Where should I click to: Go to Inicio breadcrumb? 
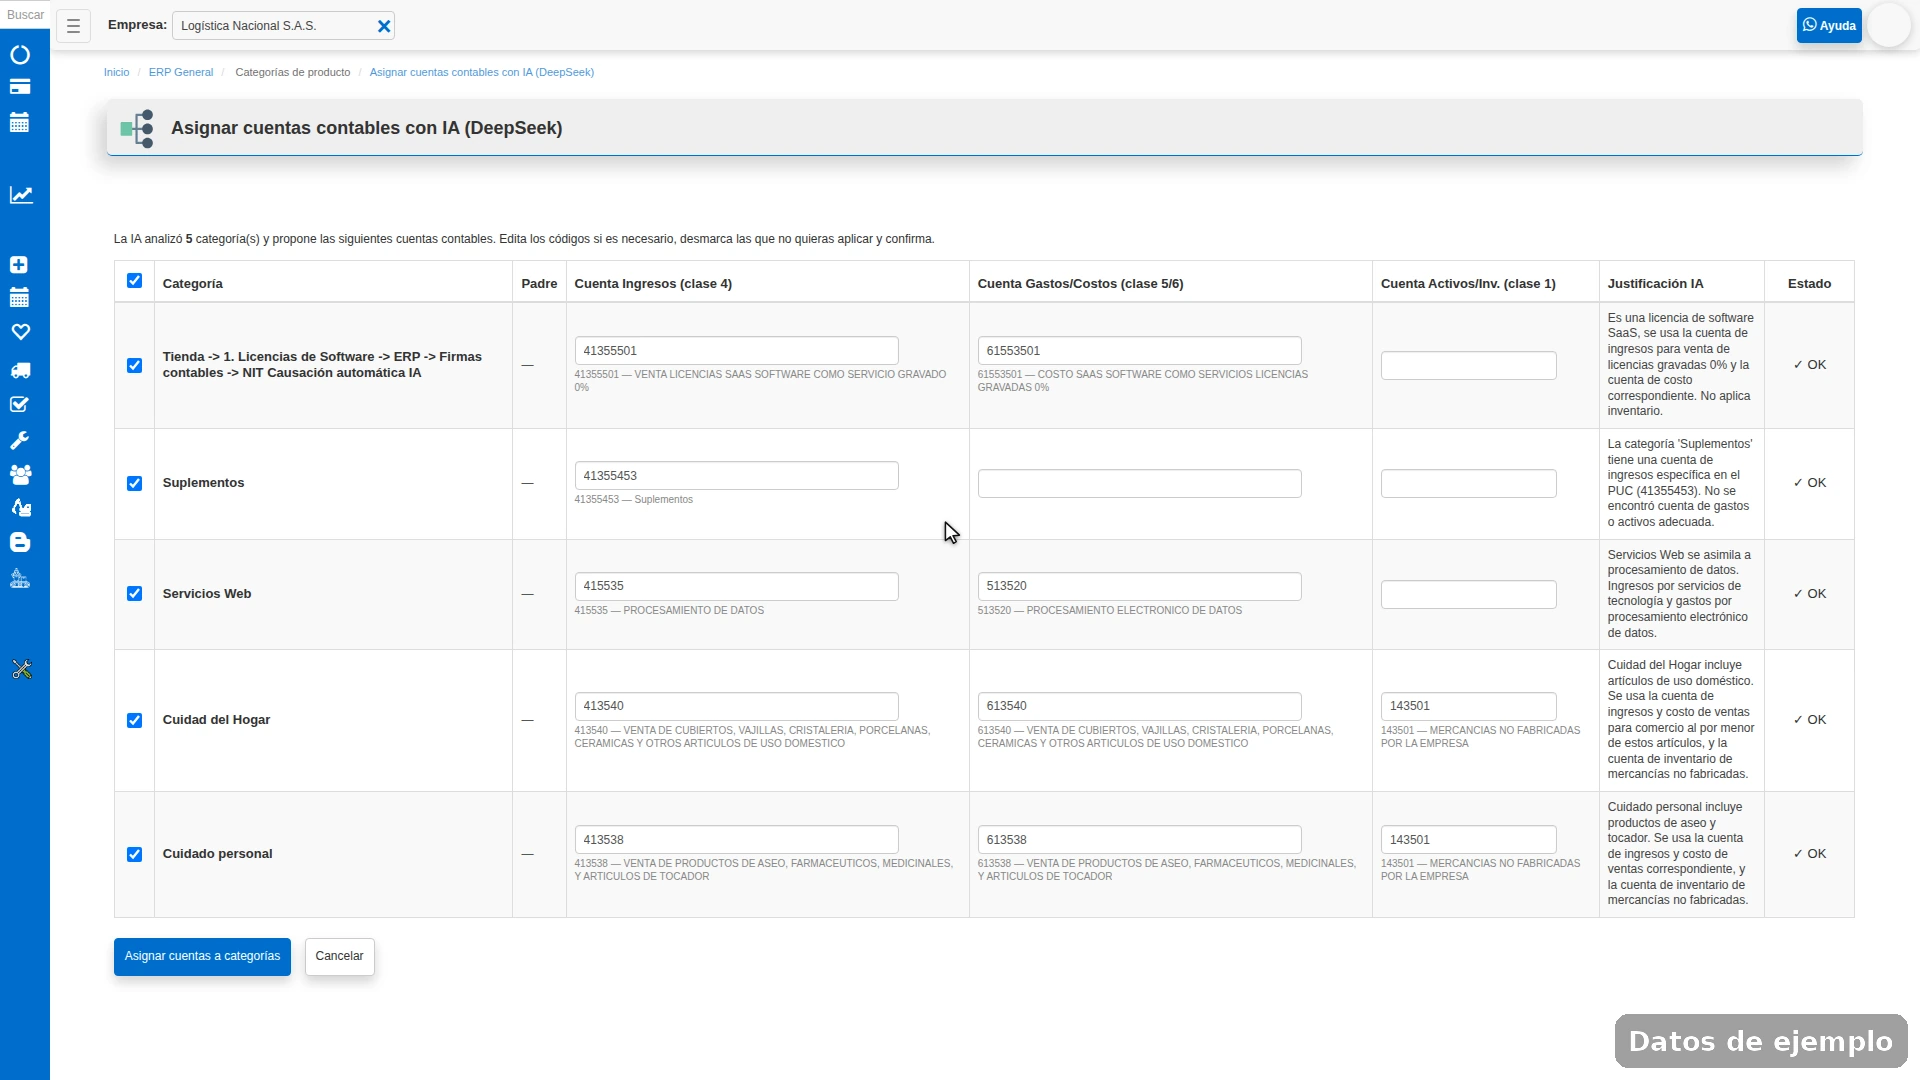[116, 72]
